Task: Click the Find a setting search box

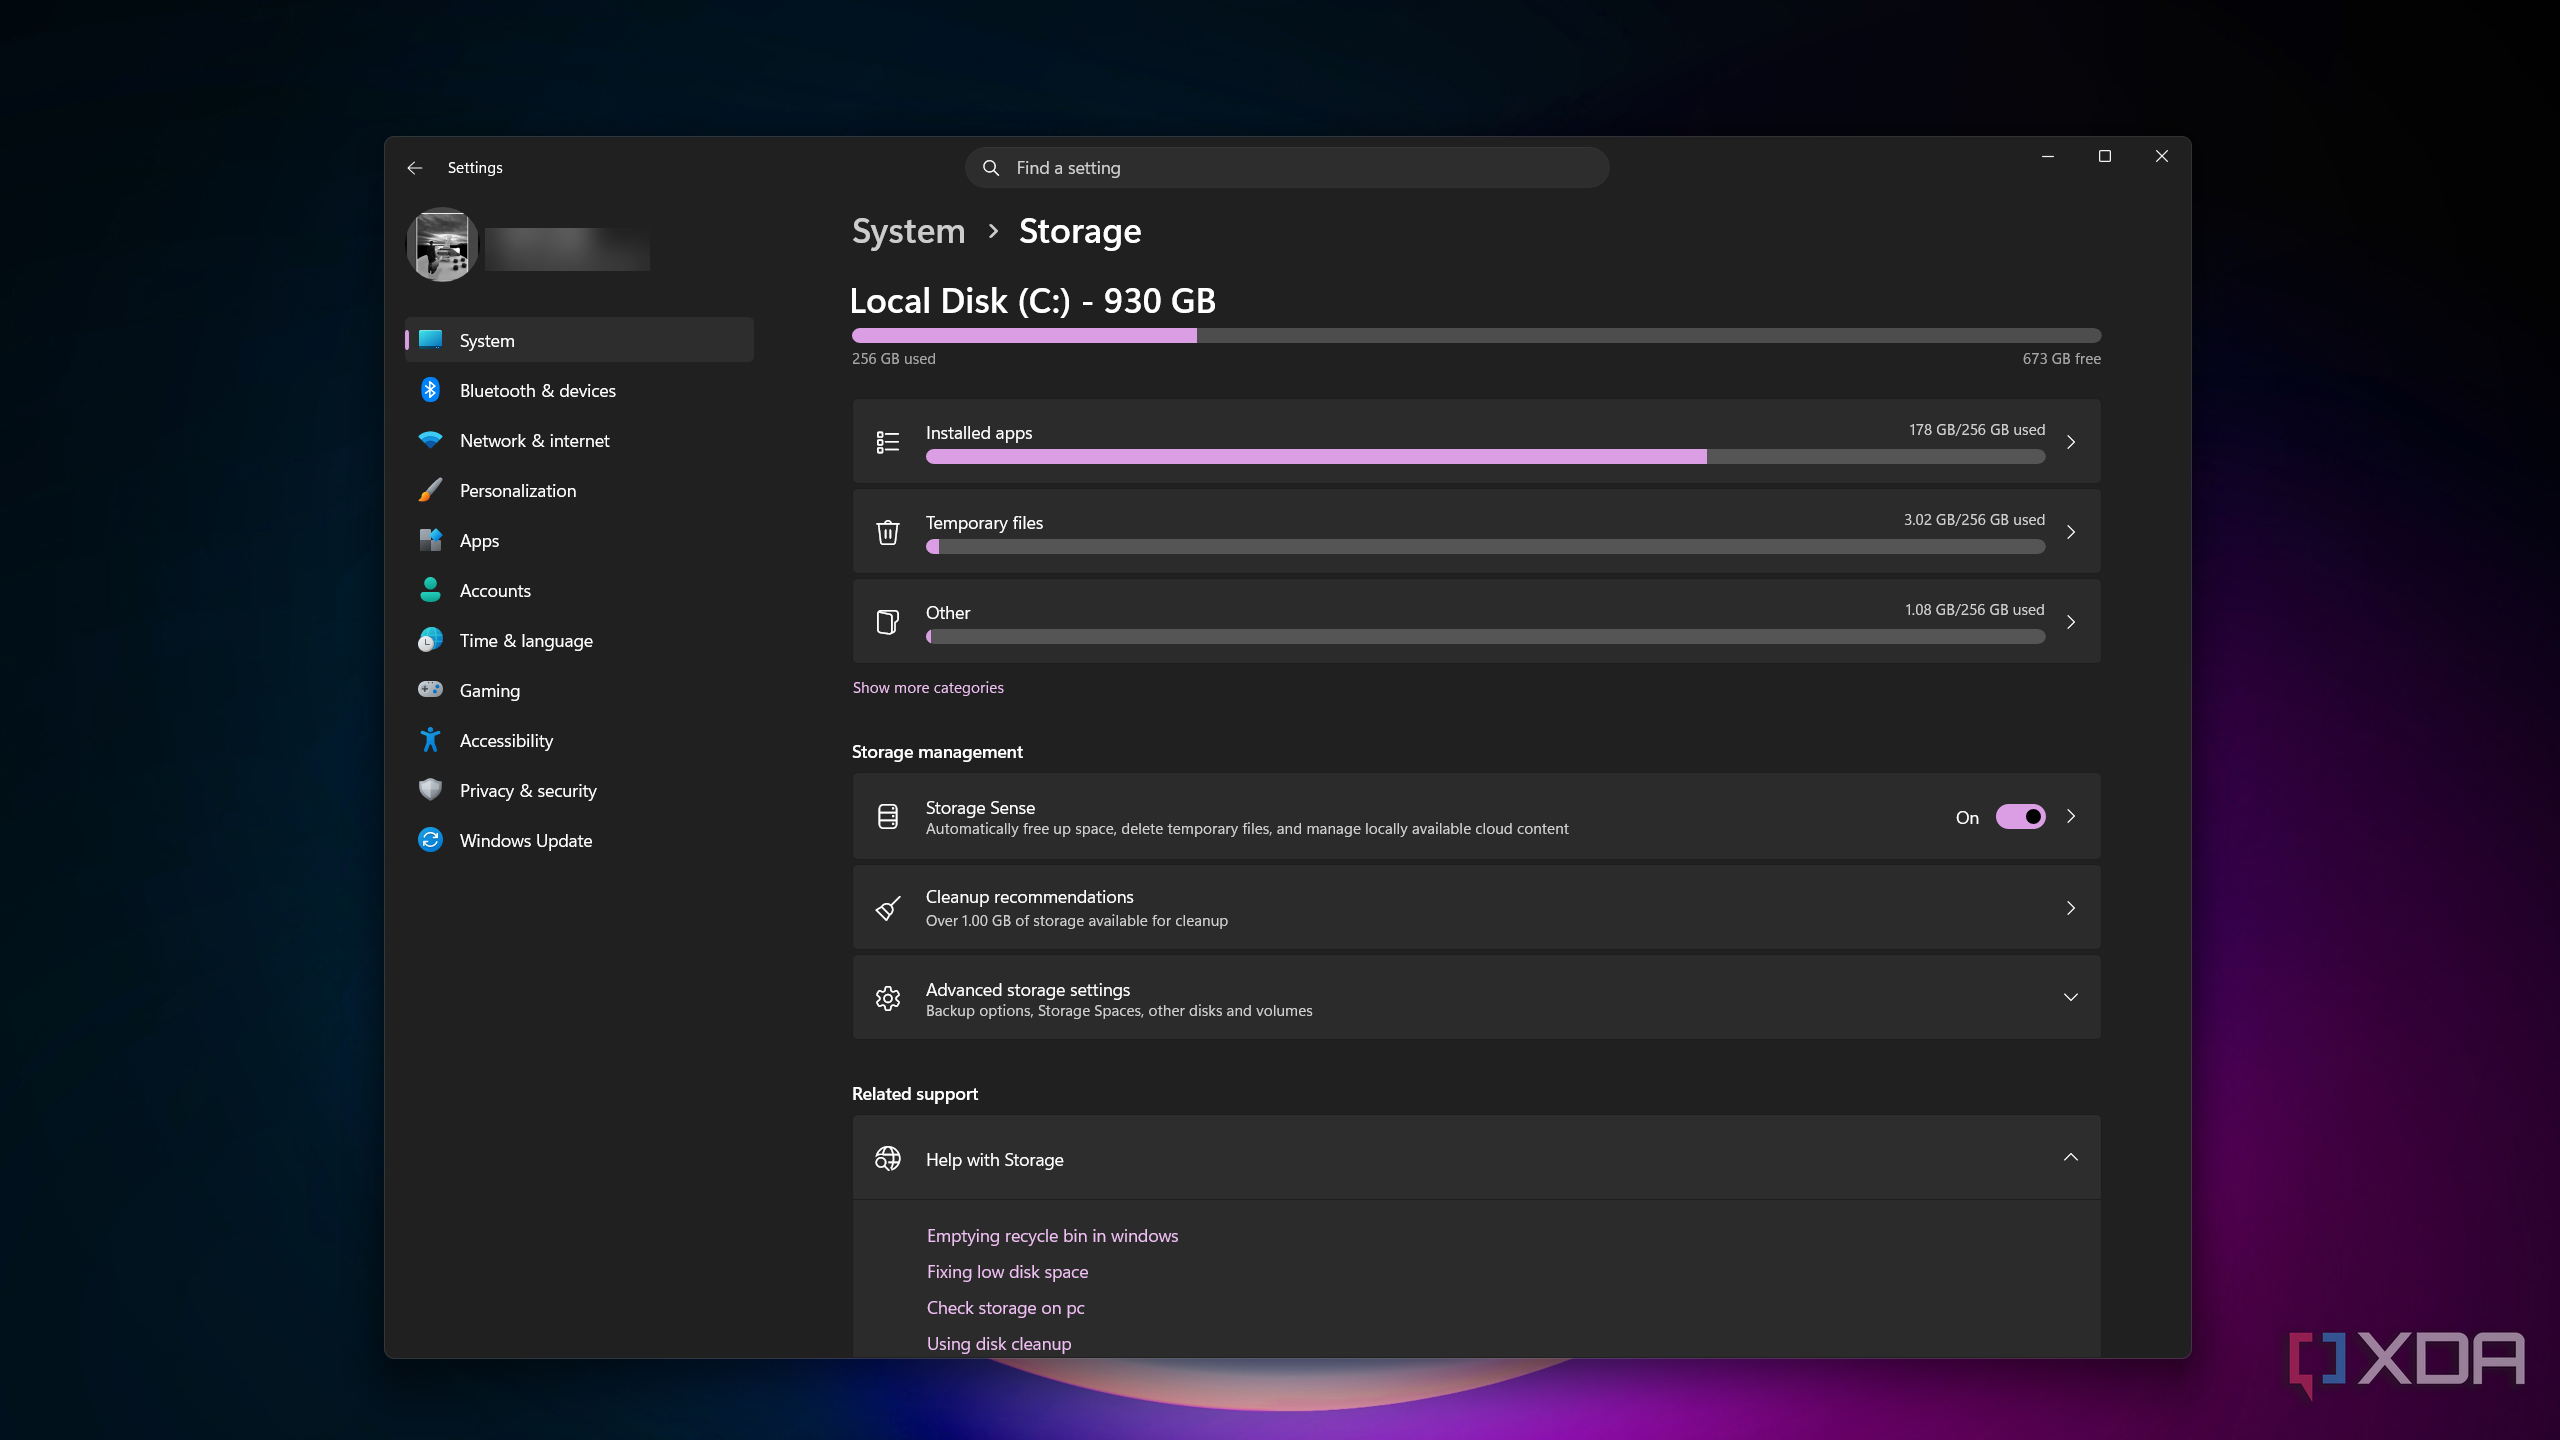Action: tap(1287, 168)
